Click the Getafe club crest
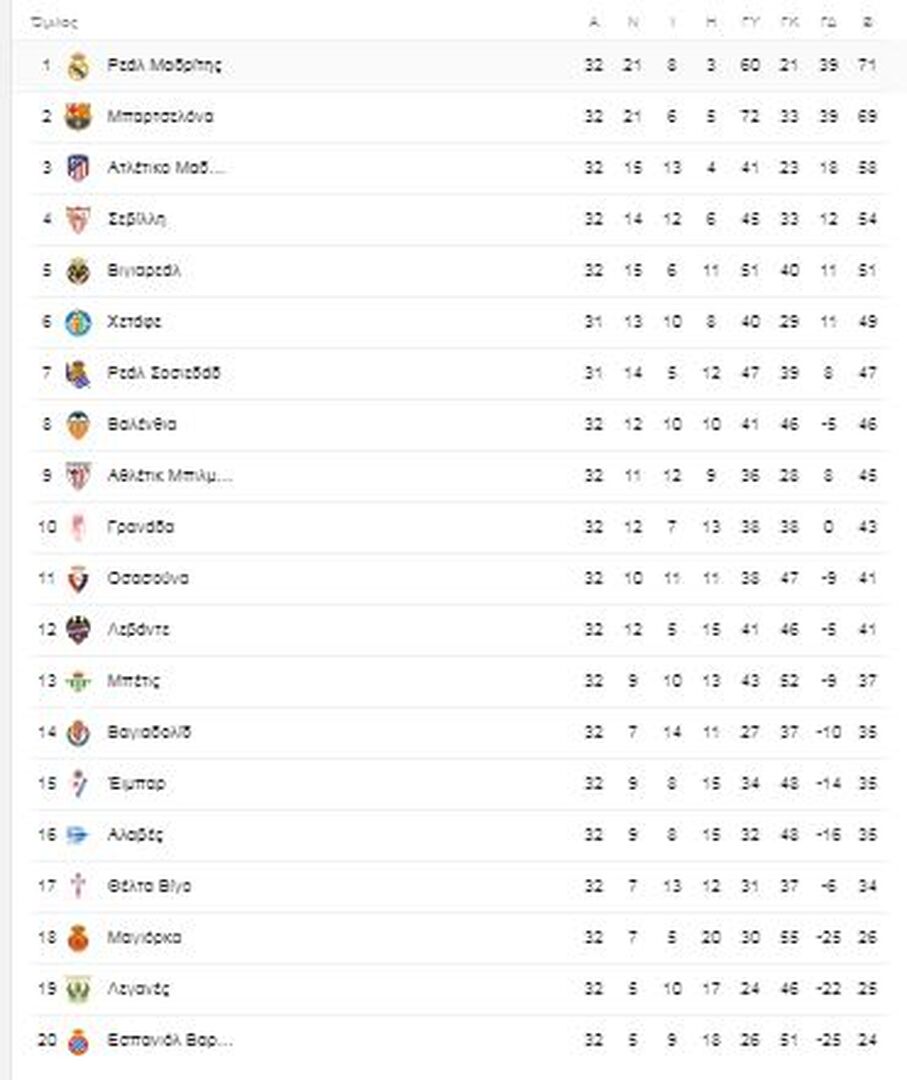Image resolution: width=907 pixels, height=1080 pixels. click(x=78, y=322)
